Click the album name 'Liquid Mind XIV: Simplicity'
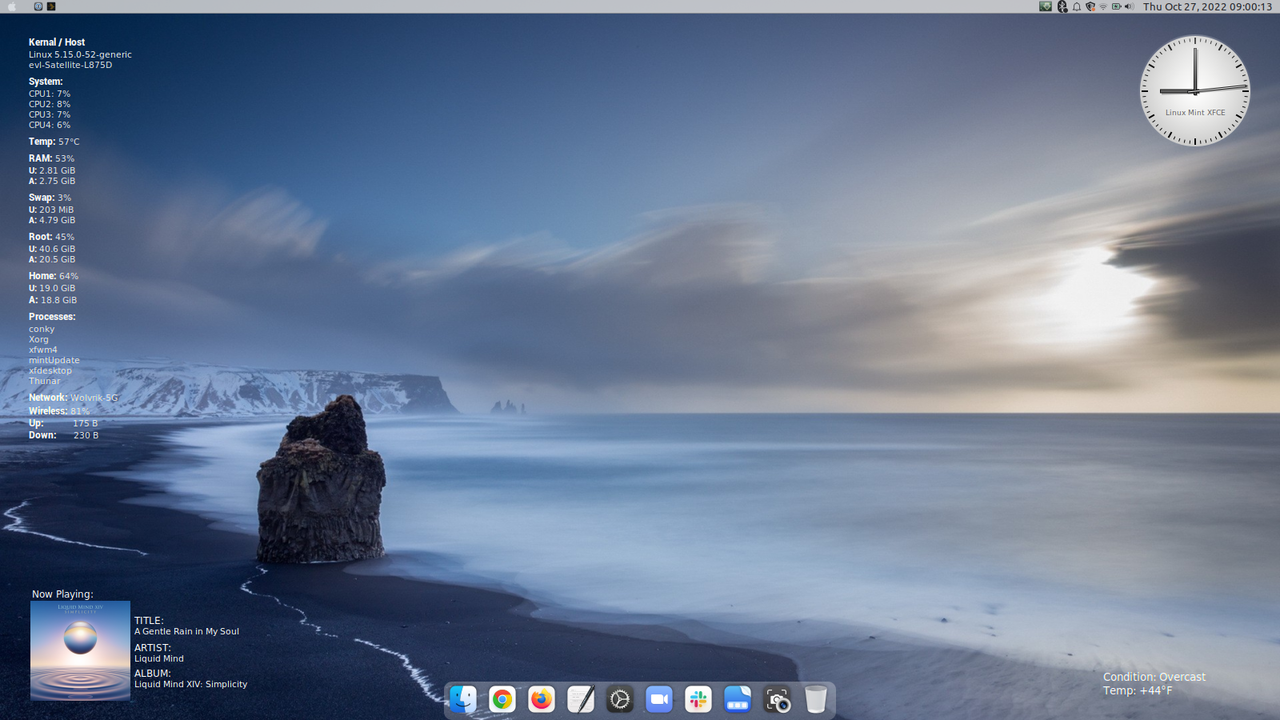This screenshot has width=1280, height=720. click(191, 684)
